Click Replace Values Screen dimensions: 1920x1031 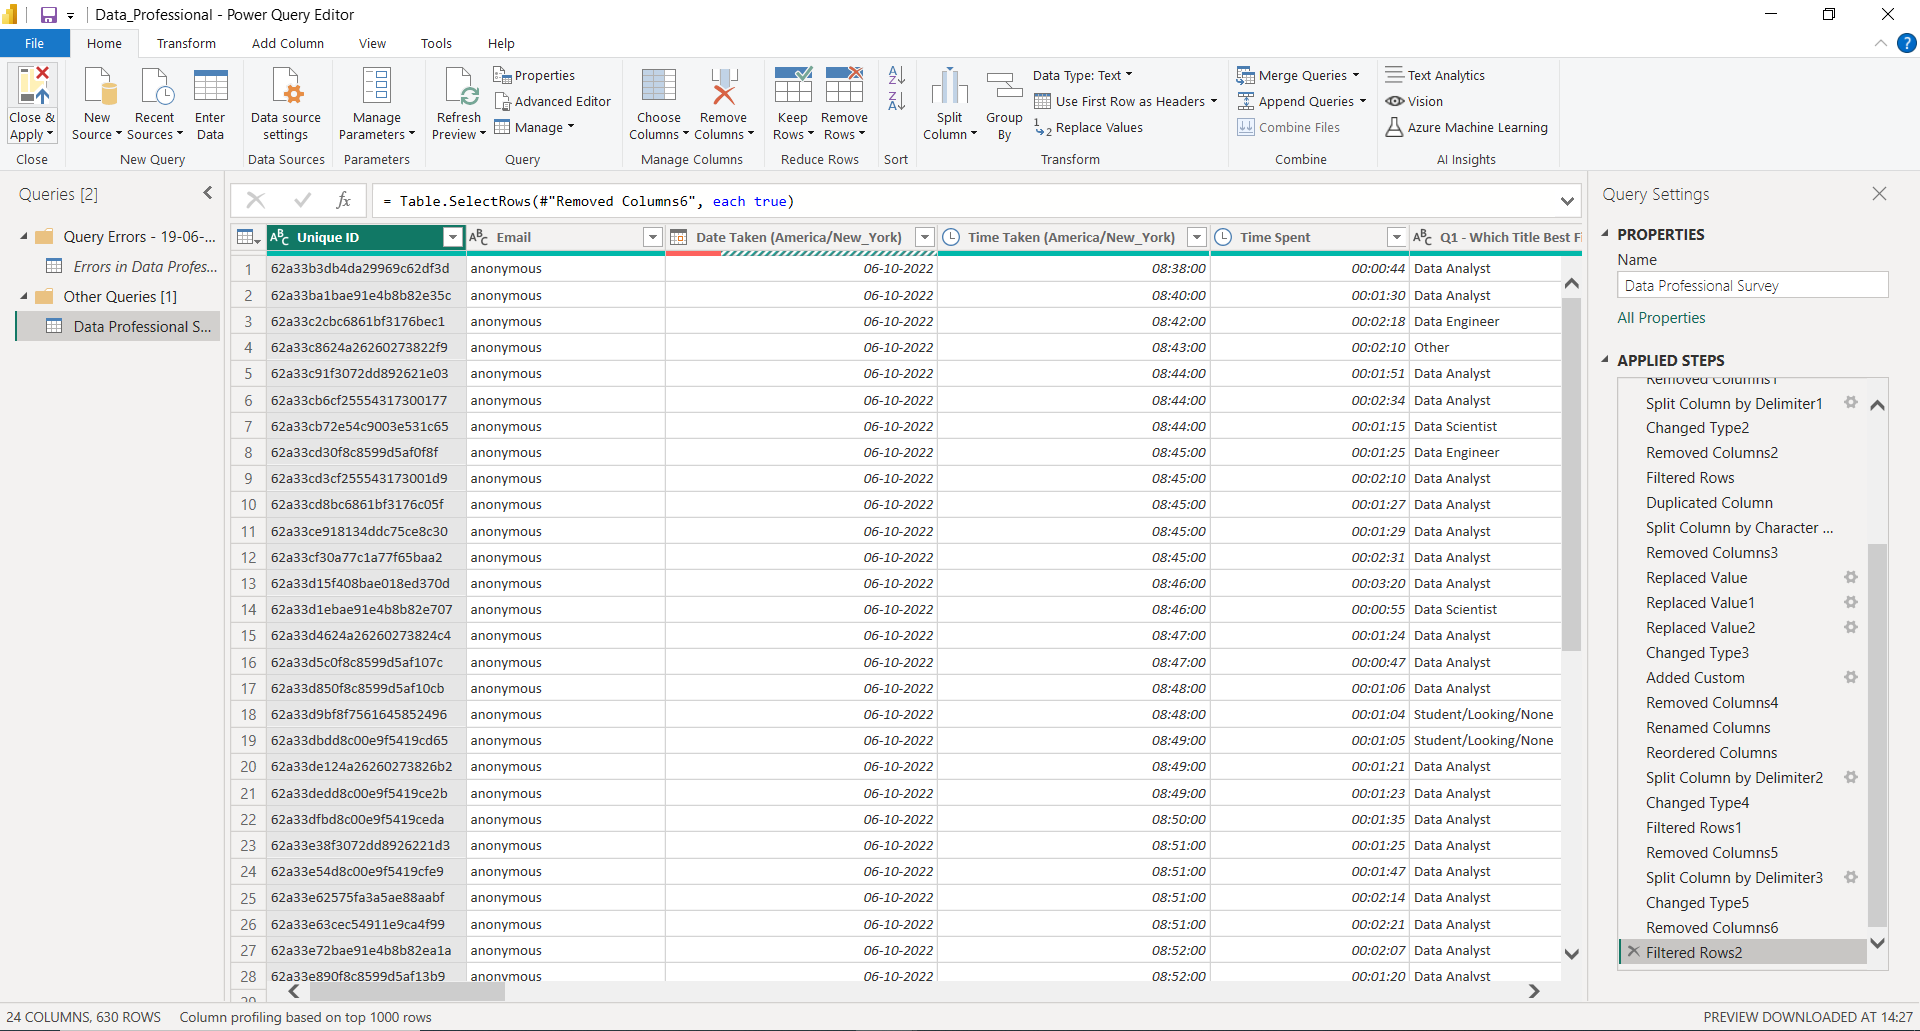point(1088,128)
